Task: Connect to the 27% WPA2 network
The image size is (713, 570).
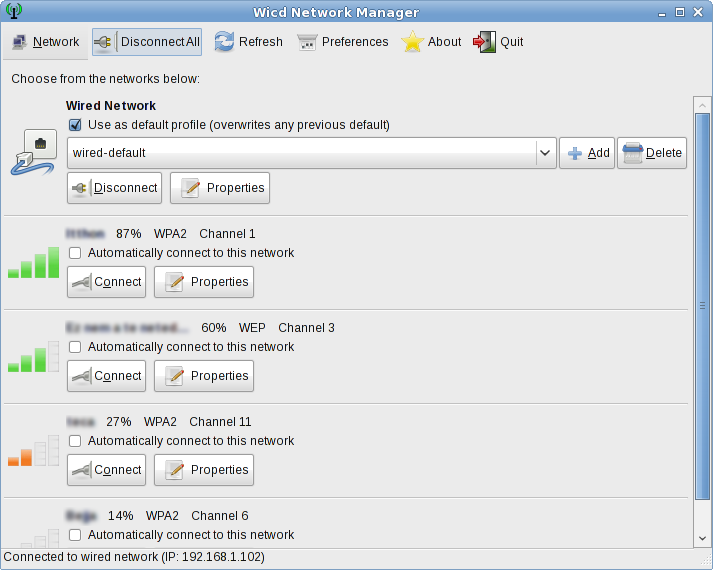Action: (106, 470)
